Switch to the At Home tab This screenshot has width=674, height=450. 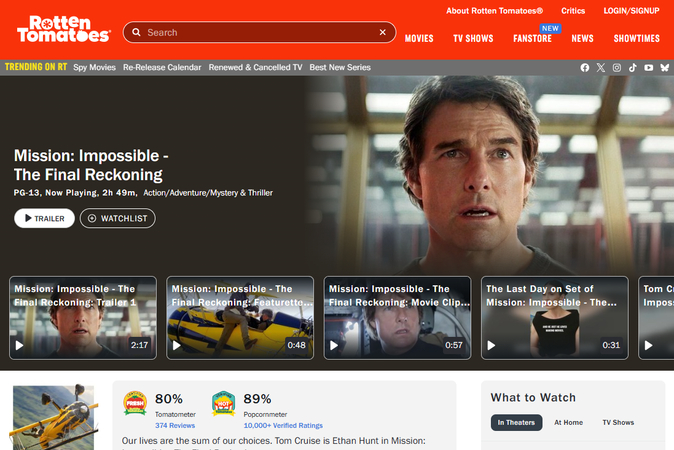click(568, 422)
